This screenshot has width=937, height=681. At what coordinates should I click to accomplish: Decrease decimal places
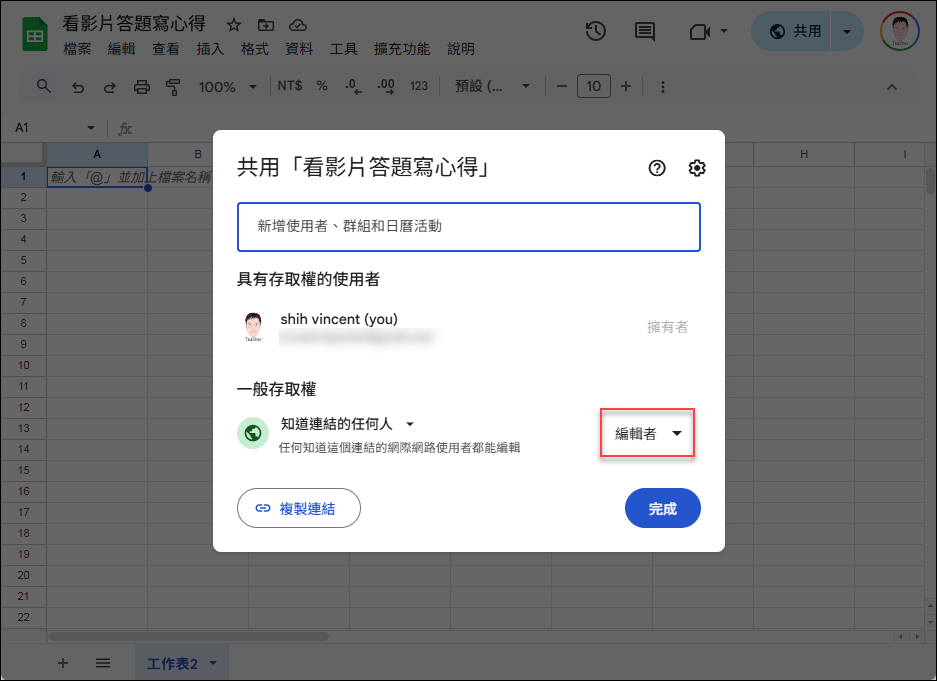click(x=353, y=87)
